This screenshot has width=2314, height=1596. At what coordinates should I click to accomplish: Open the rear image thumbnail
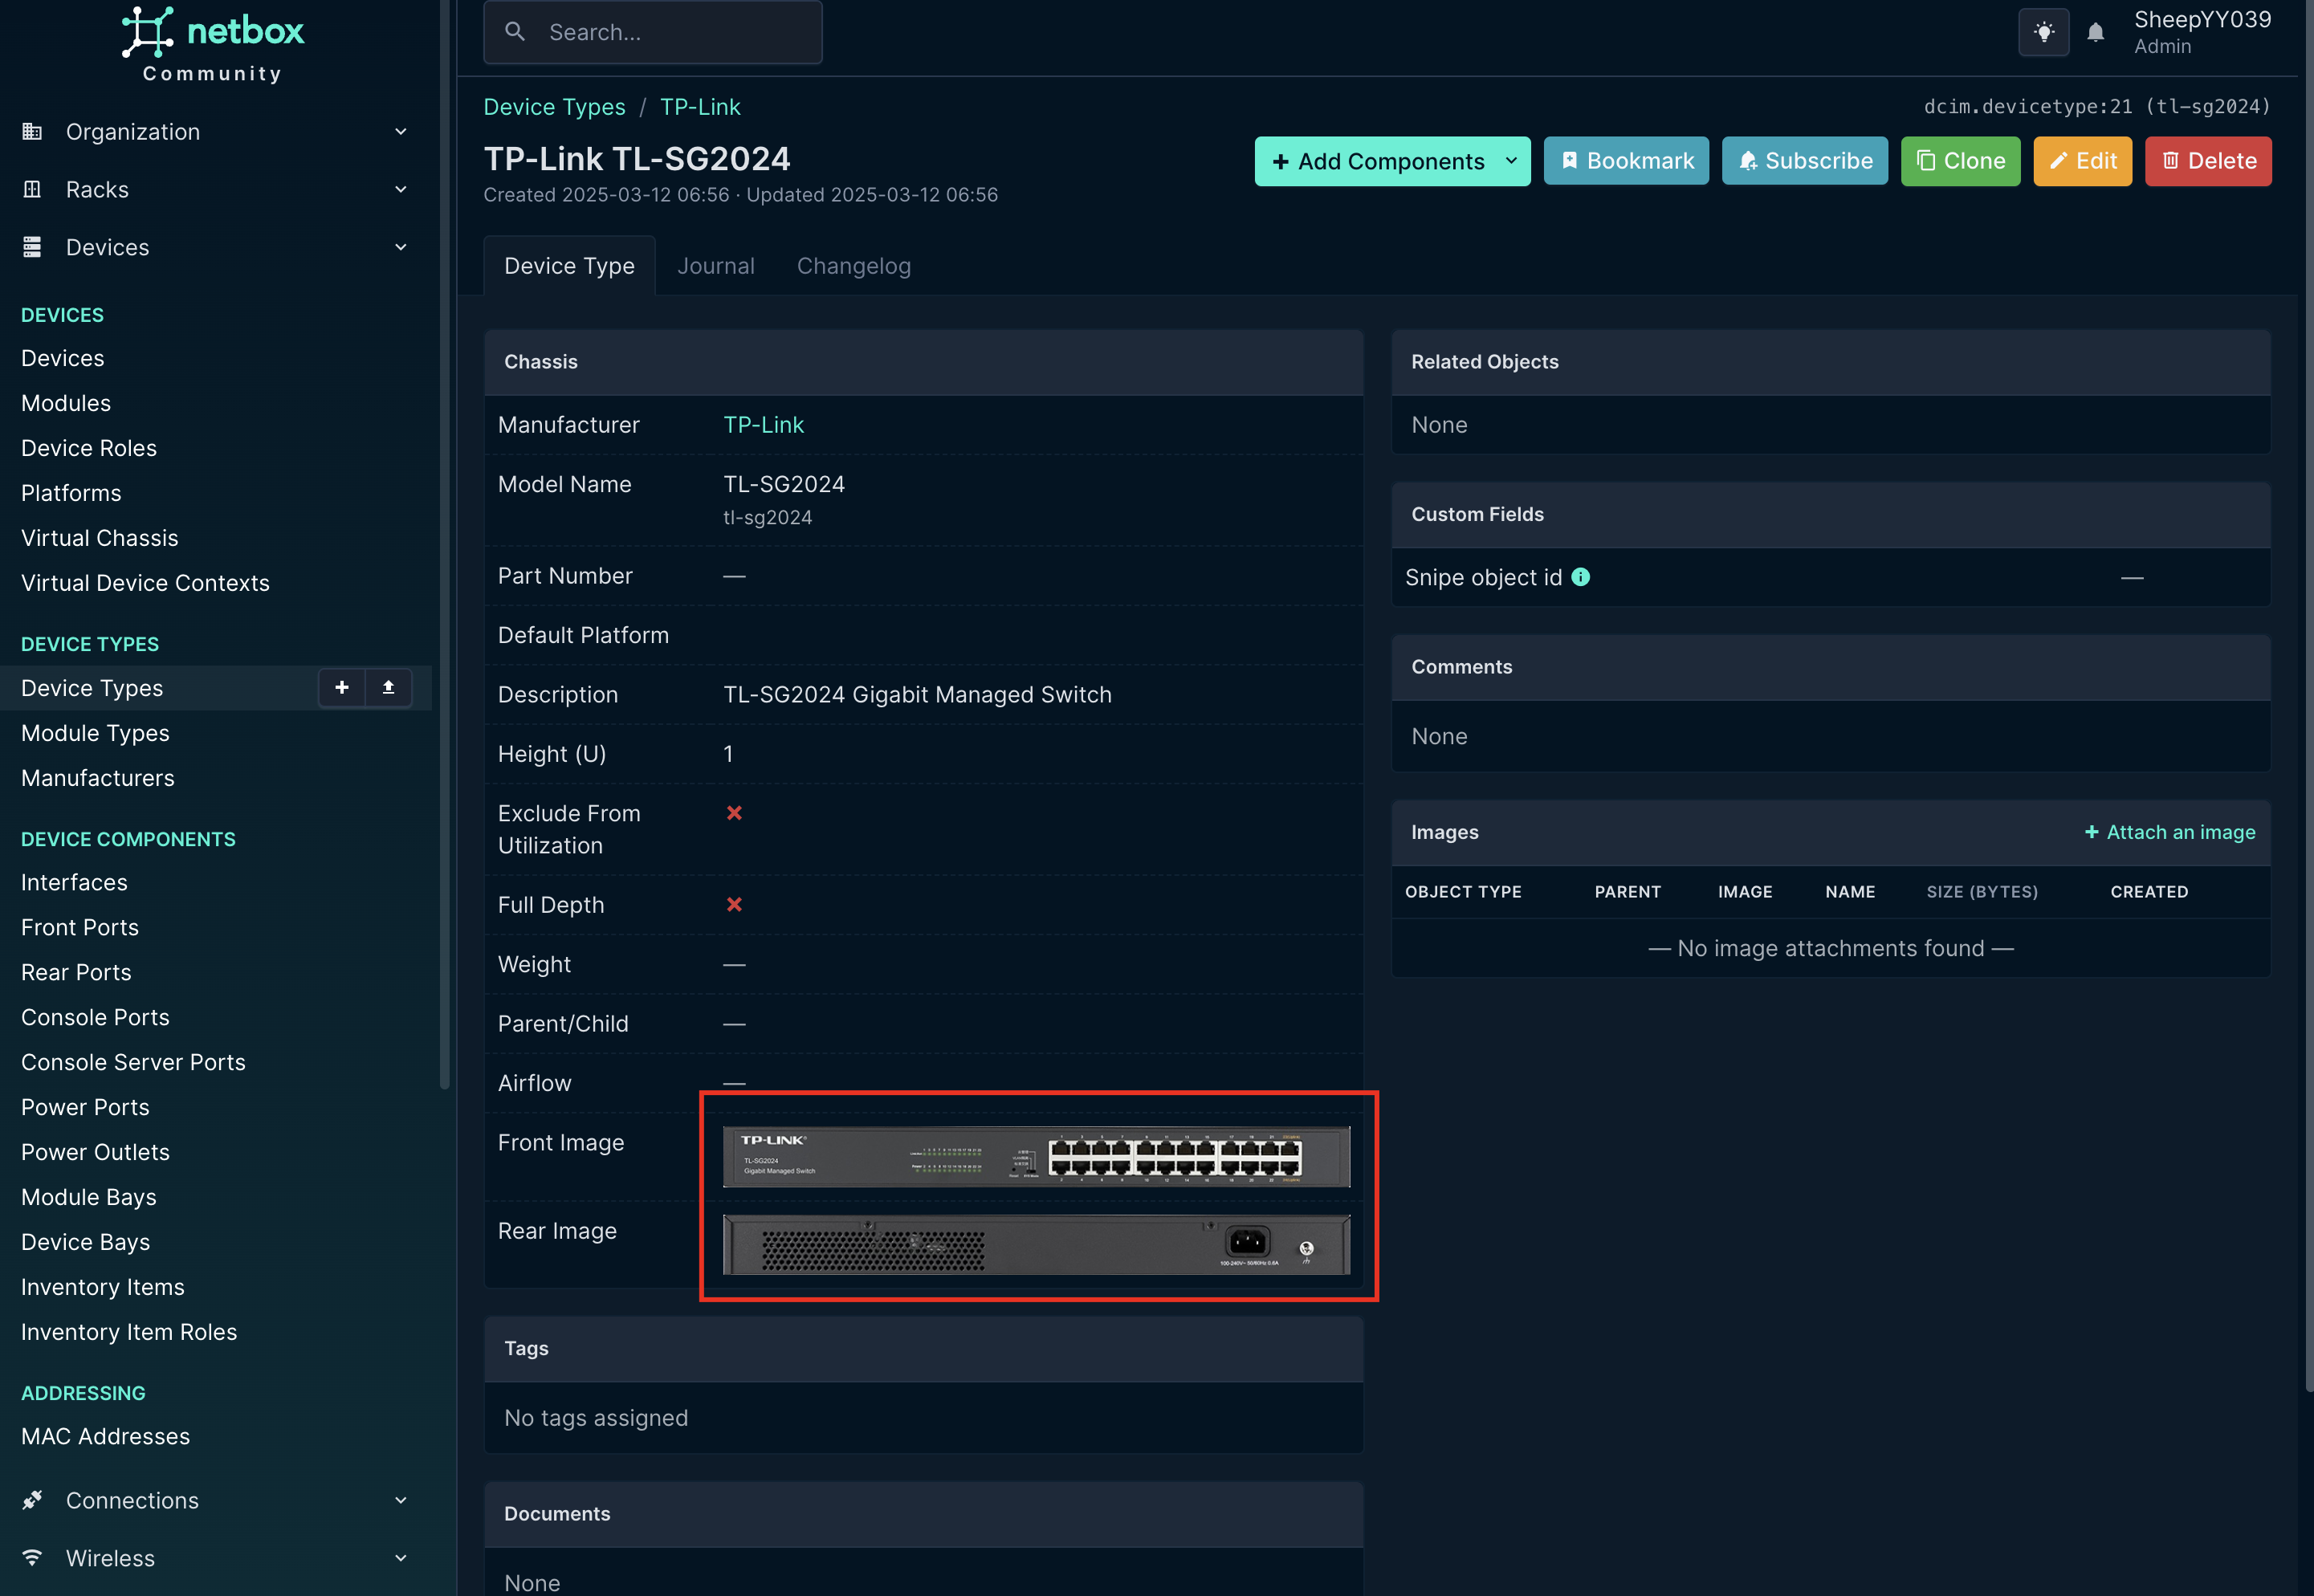click(x=1036, y=1244)
